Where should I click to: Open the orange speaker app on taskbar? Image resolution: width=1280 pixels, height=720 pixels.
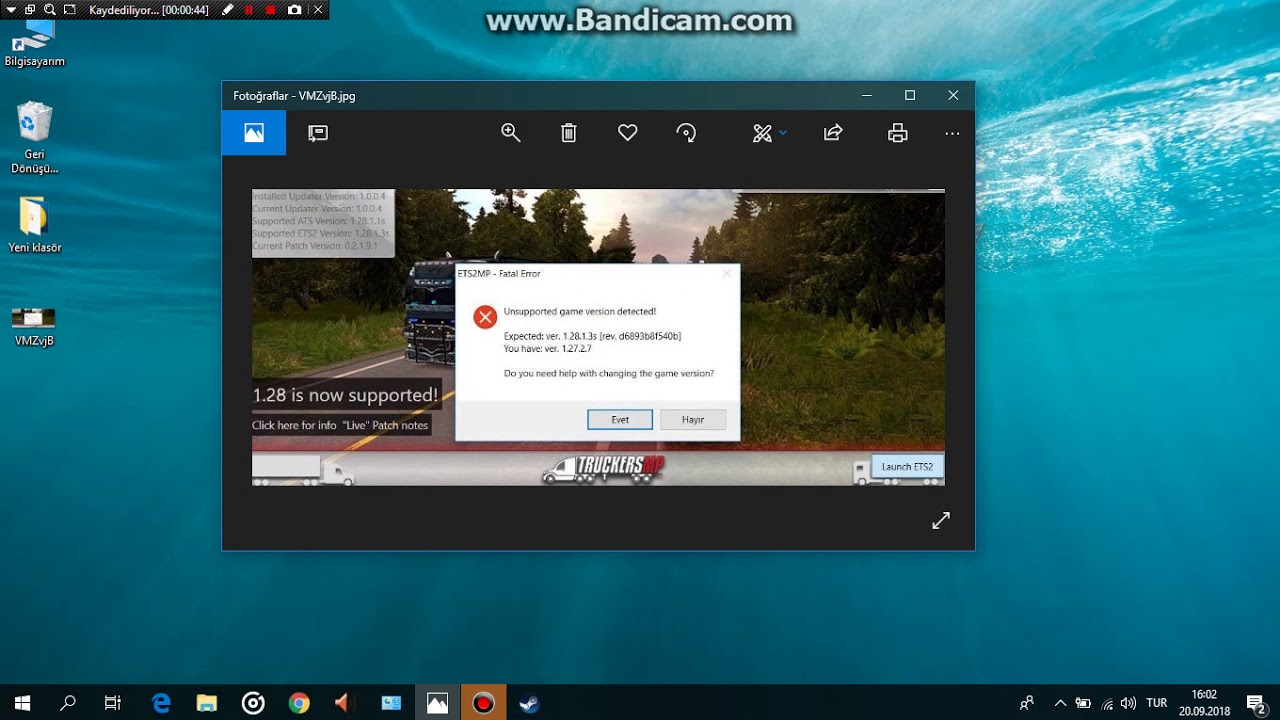click(345, 703)
